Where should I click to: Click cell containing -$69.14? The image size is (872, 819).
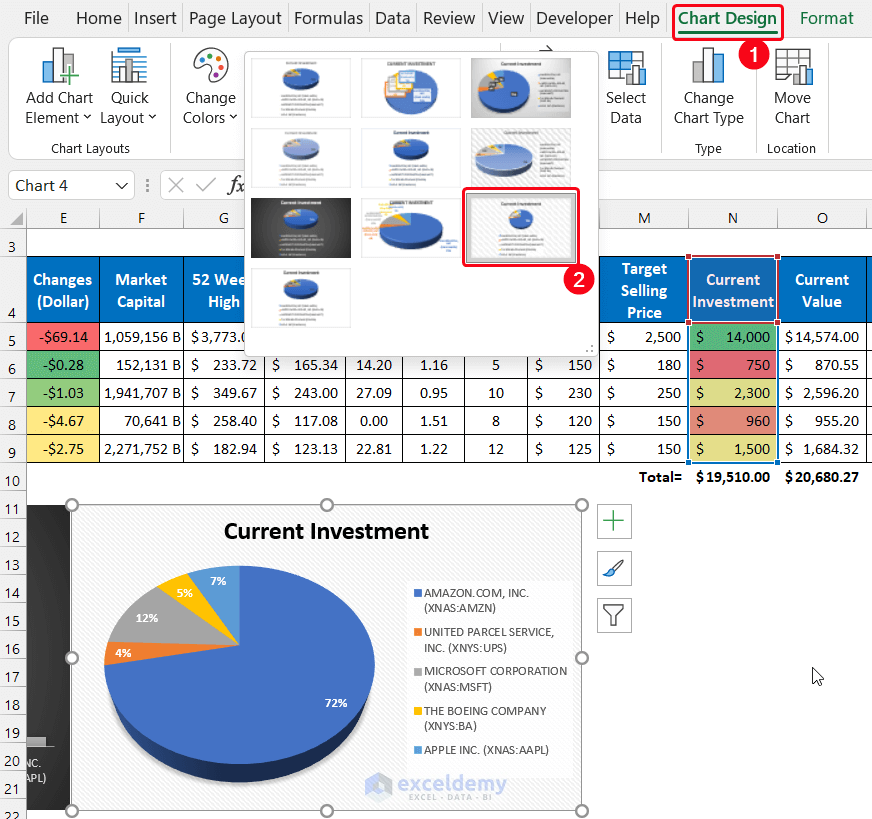tap(63, 337)
